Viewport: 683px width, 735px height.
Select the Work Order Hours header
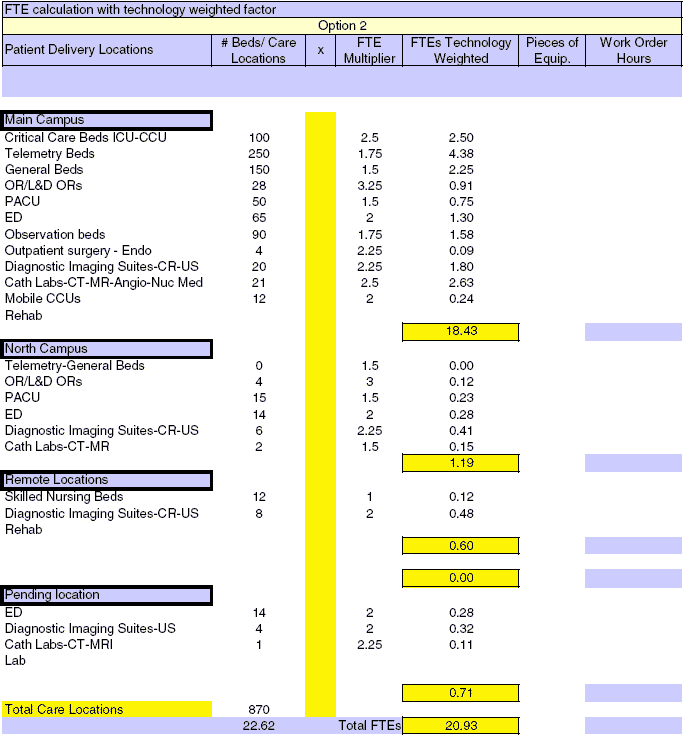click(633, 50)
